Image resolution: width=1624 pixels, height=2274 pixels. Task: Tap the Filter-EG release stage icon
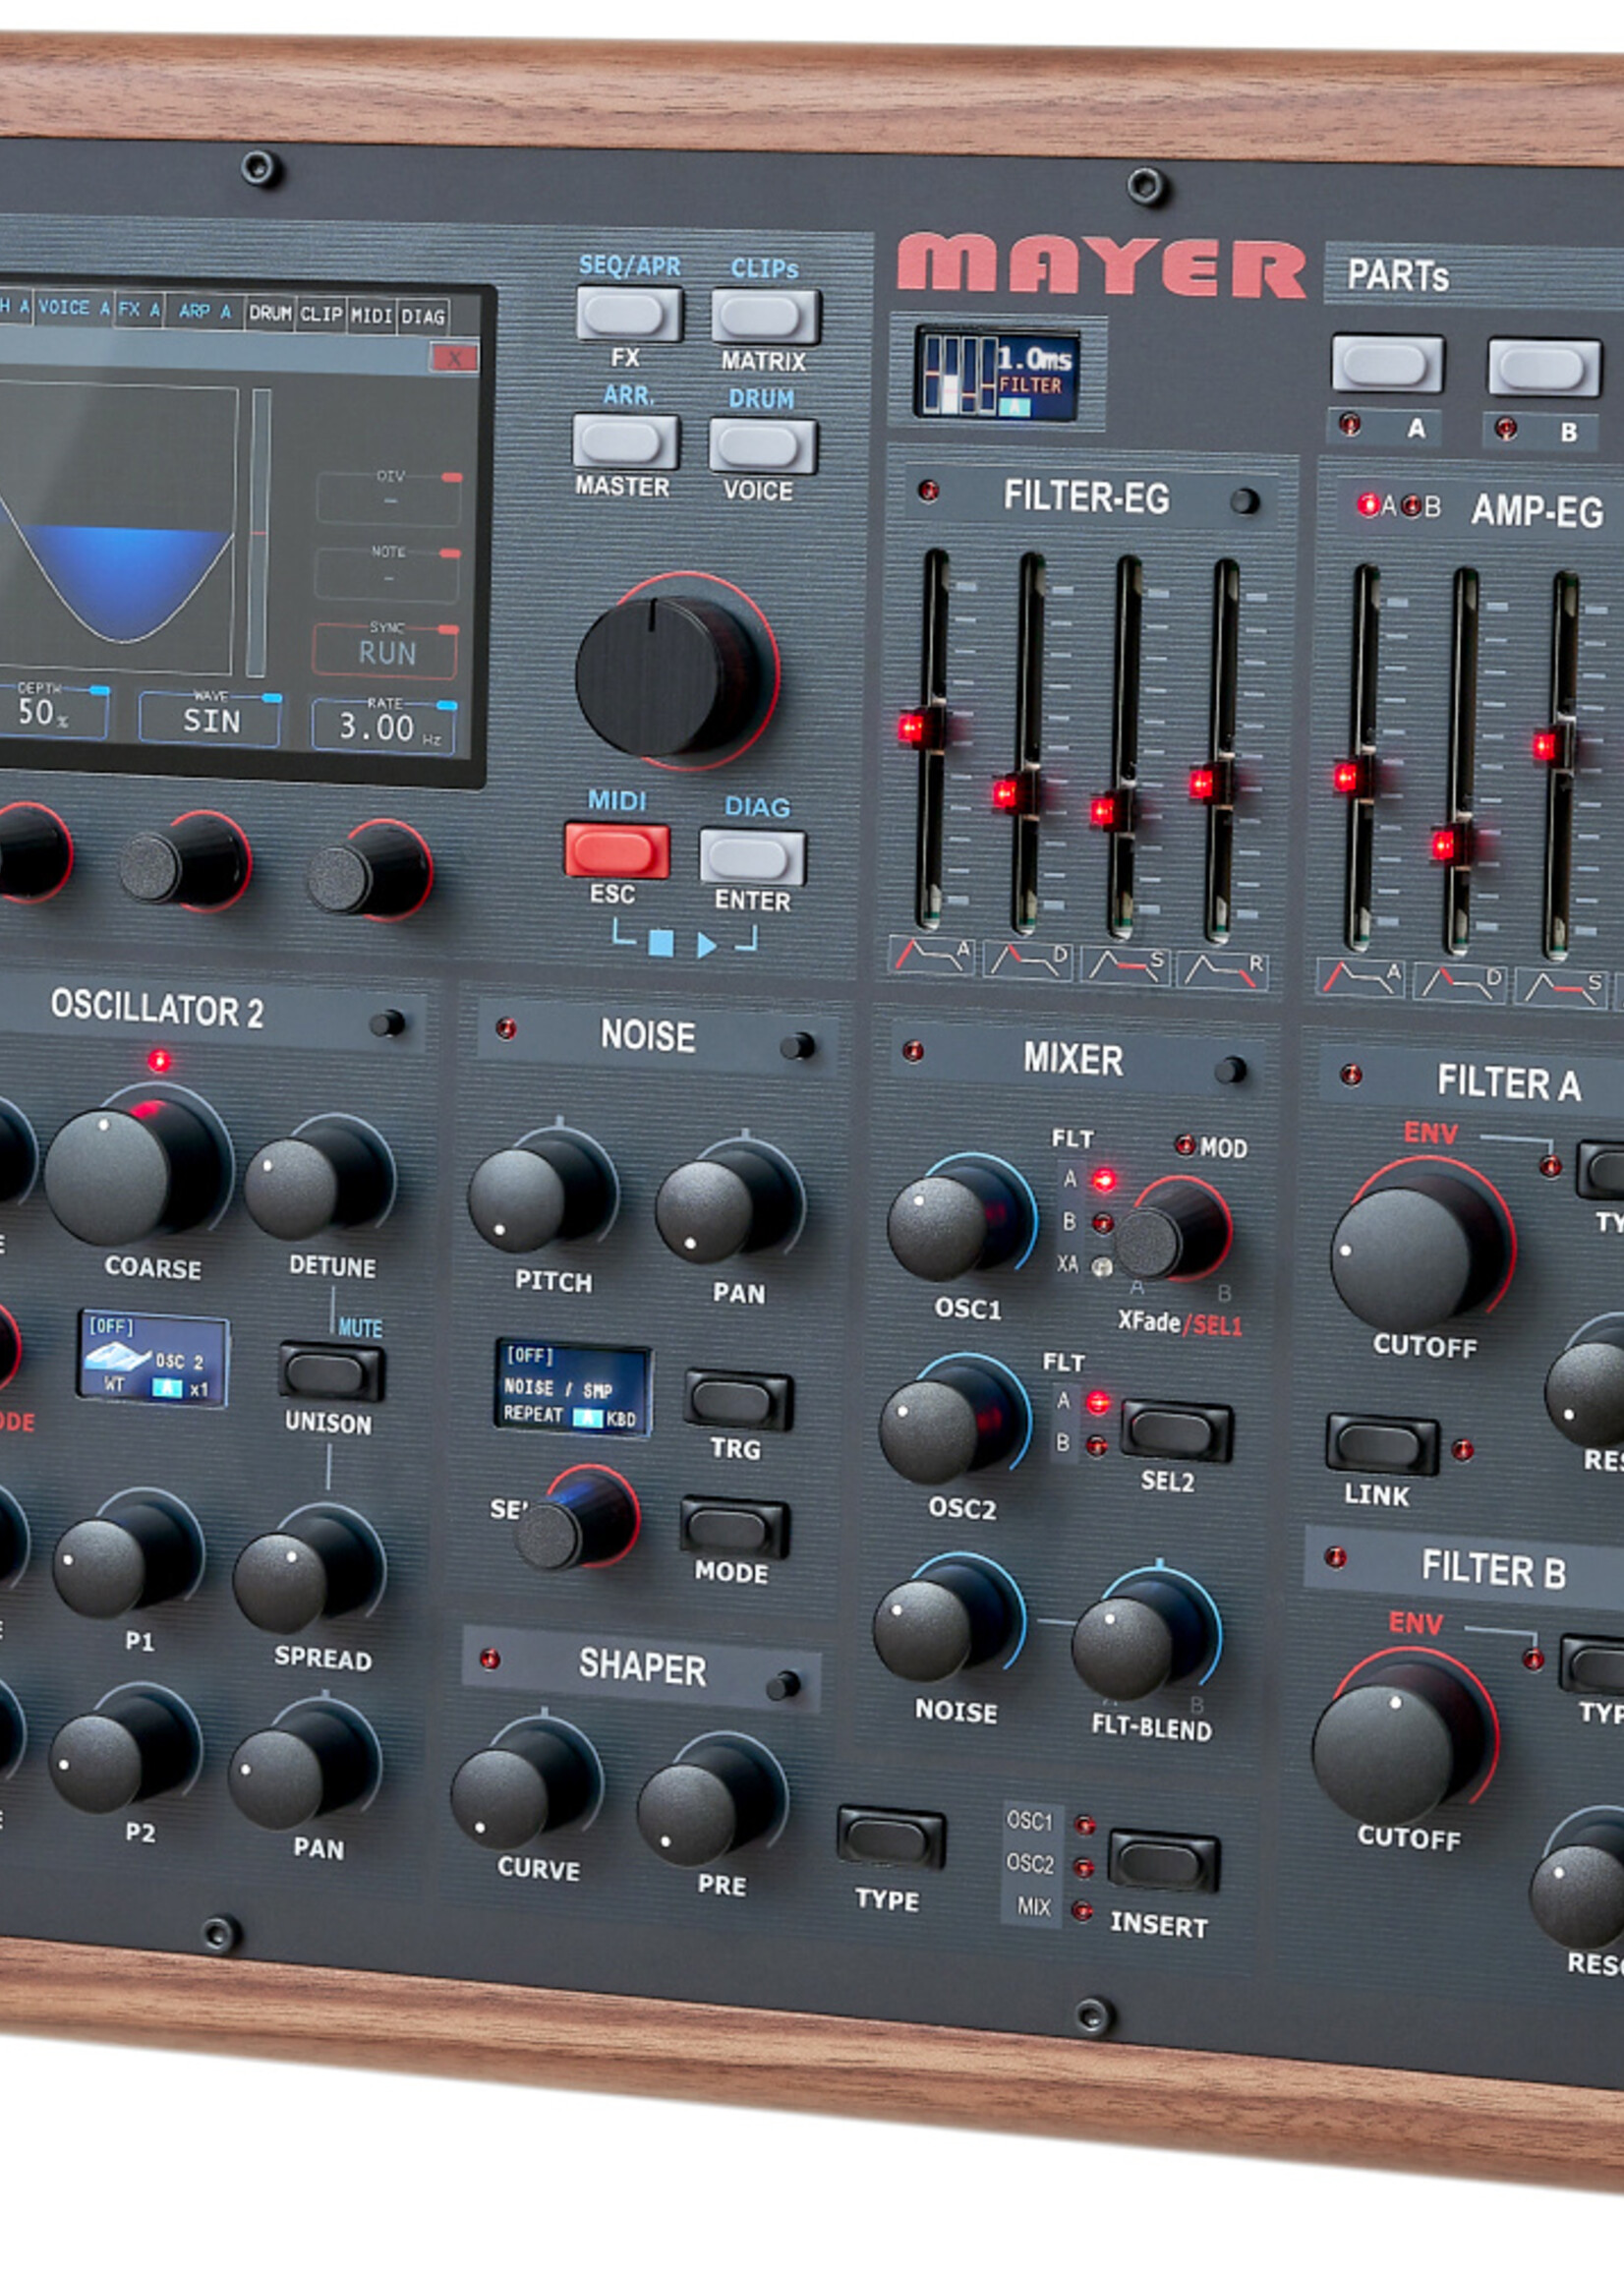pos(1222,970)
